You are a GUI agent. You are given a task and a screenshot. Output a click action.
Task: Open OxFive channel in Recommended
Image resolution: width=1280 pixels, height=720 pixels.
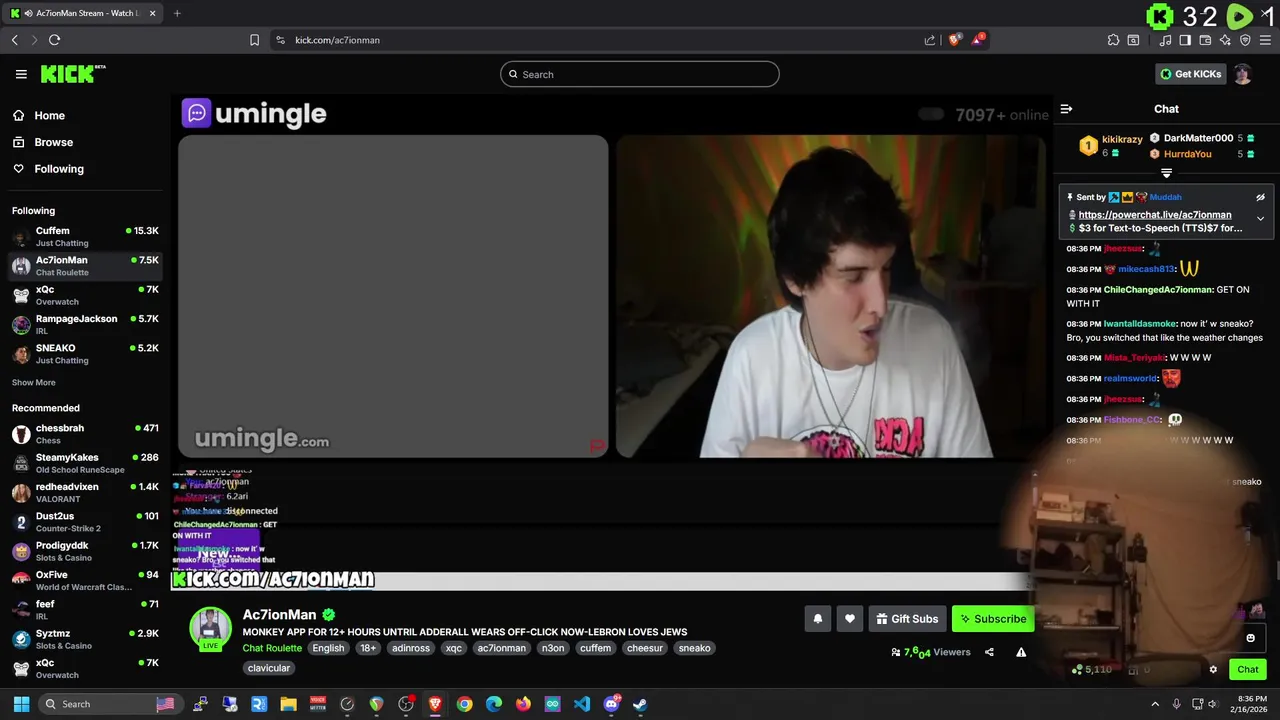coord(85,580)
